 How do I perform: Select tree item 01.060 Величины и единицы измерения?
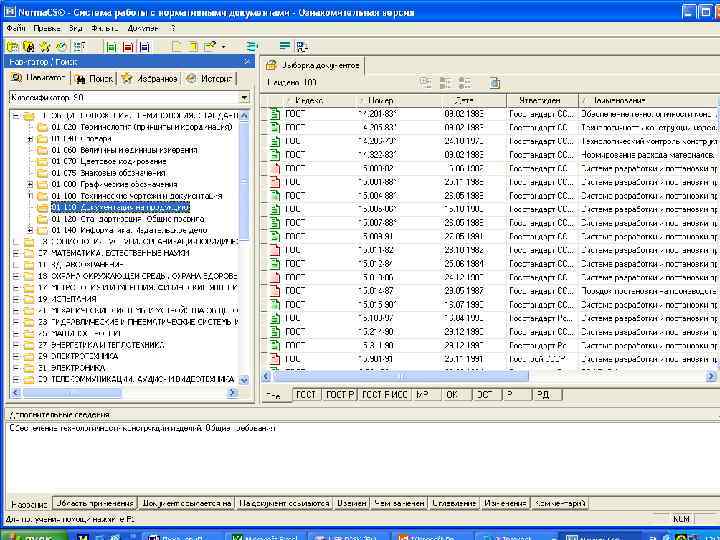[124, 150]
